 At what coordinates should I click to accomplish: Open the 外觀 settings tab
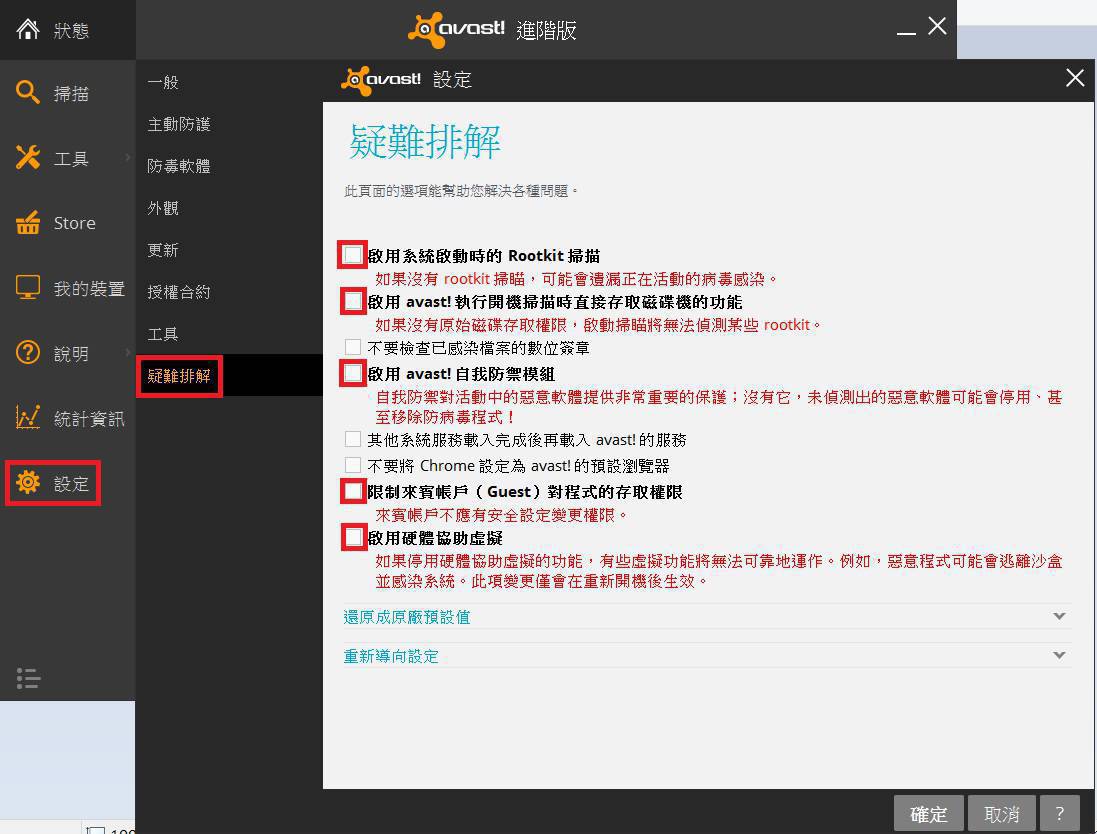163,208
